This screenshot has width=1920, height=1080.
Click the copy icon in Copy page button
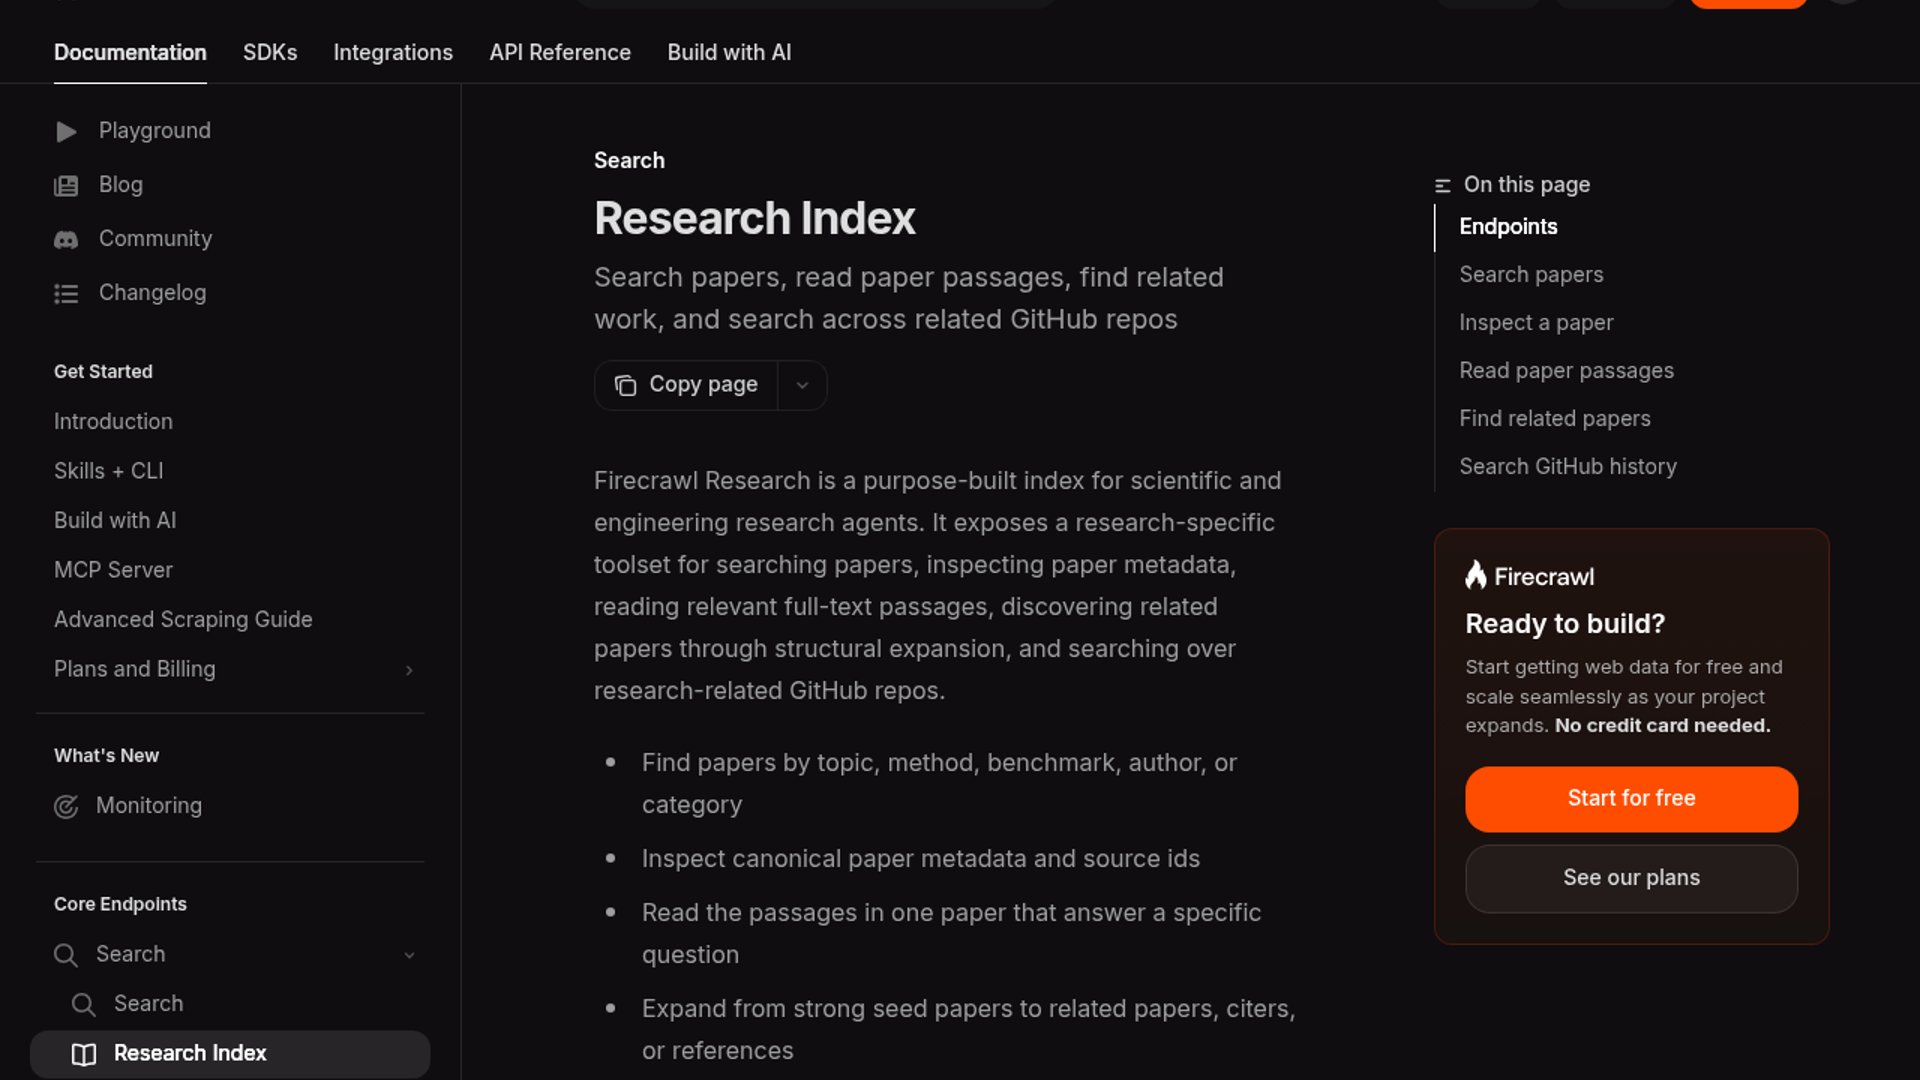point(626,386)
